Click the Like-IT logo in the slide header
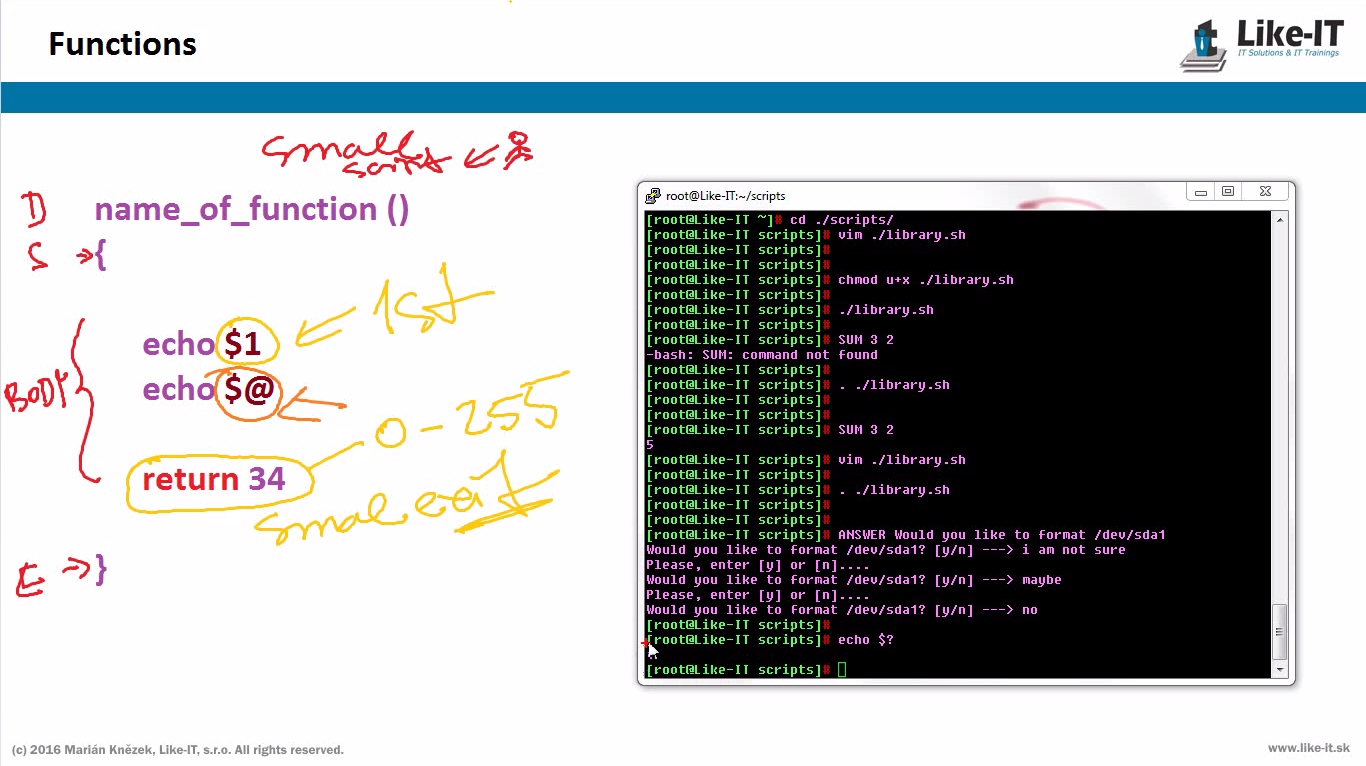This screenshot has height=766, width=1366. tap(1262, 45)
